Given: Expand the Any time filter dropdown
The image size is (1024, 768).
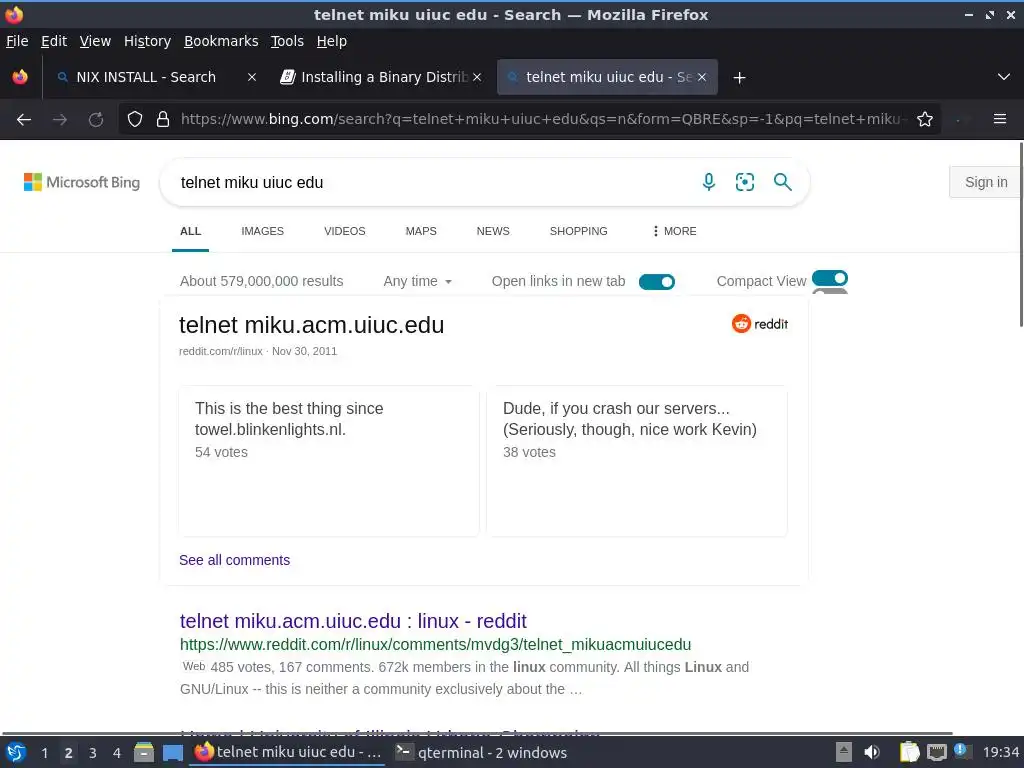Looking at the screenshot, I should pyautogui.click(x=418, y=281).
